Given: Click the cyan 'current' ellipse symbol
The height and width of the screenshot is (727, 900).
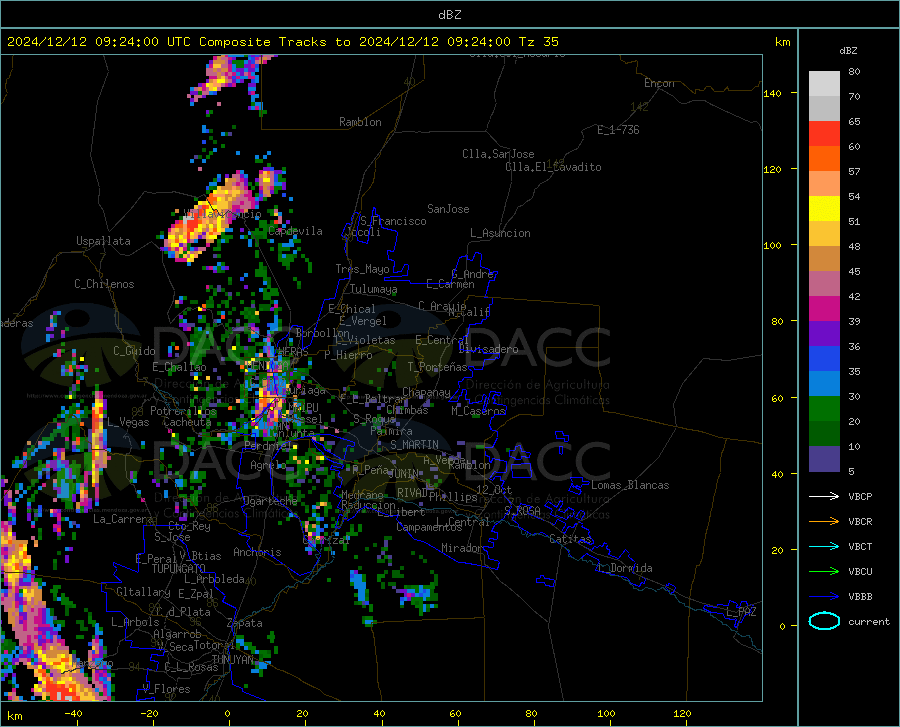Looking at the screenshot, I should pyautogui.click(x=824, y=621).
